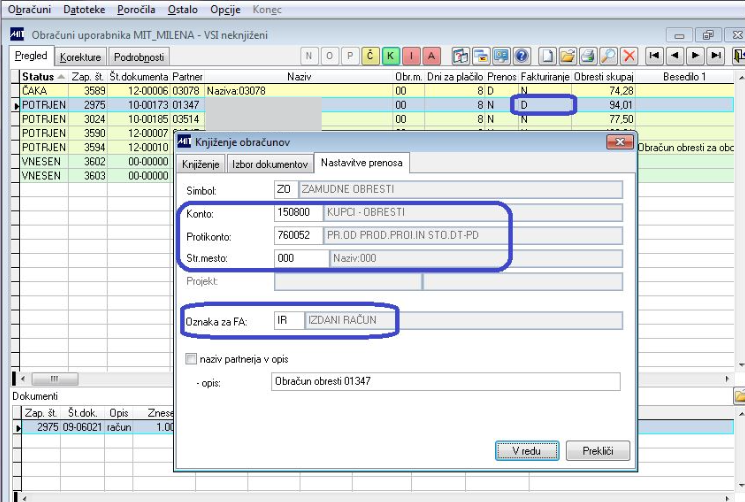The height and width of the screenshot is (502, 745).
Task: Jump to first record arrow
Action: click(x=654, y=56)
